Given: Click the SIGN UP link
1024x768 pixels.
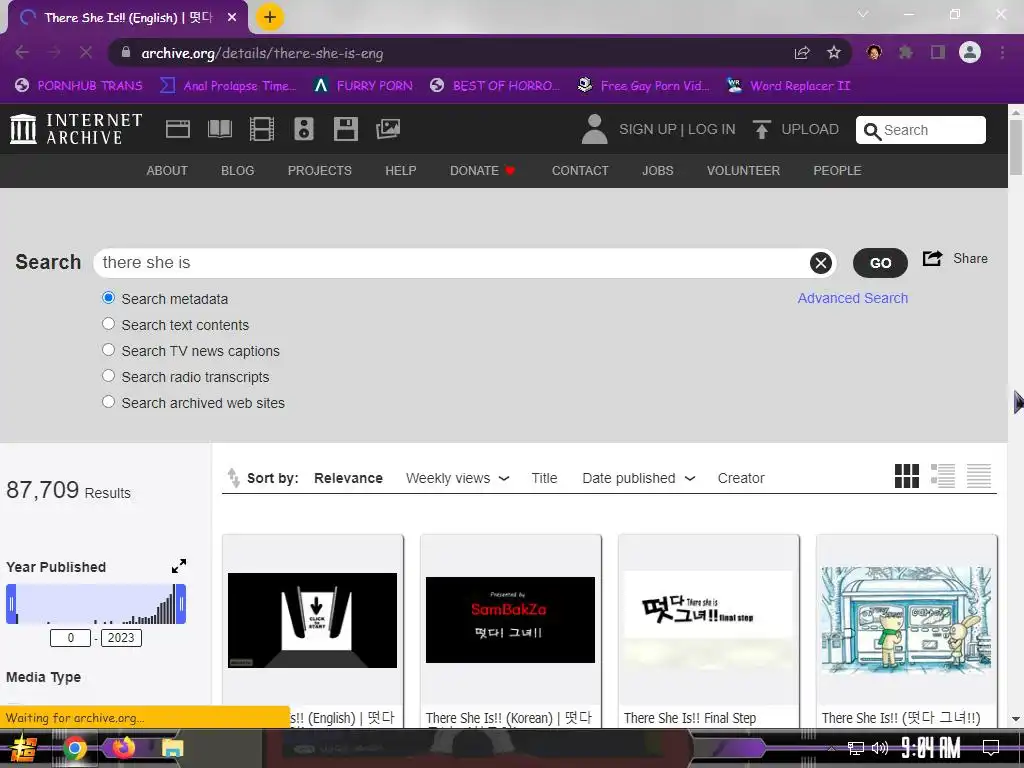Looking at the screenshot, I should (647, 129).
